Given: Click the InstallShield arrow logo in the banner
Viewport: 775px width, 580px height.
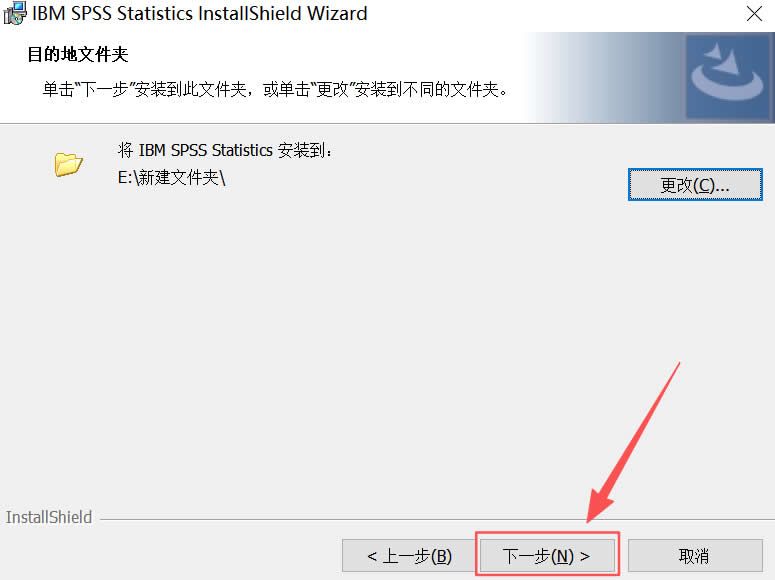Looking at the screenshot, I should coord(727,73).
